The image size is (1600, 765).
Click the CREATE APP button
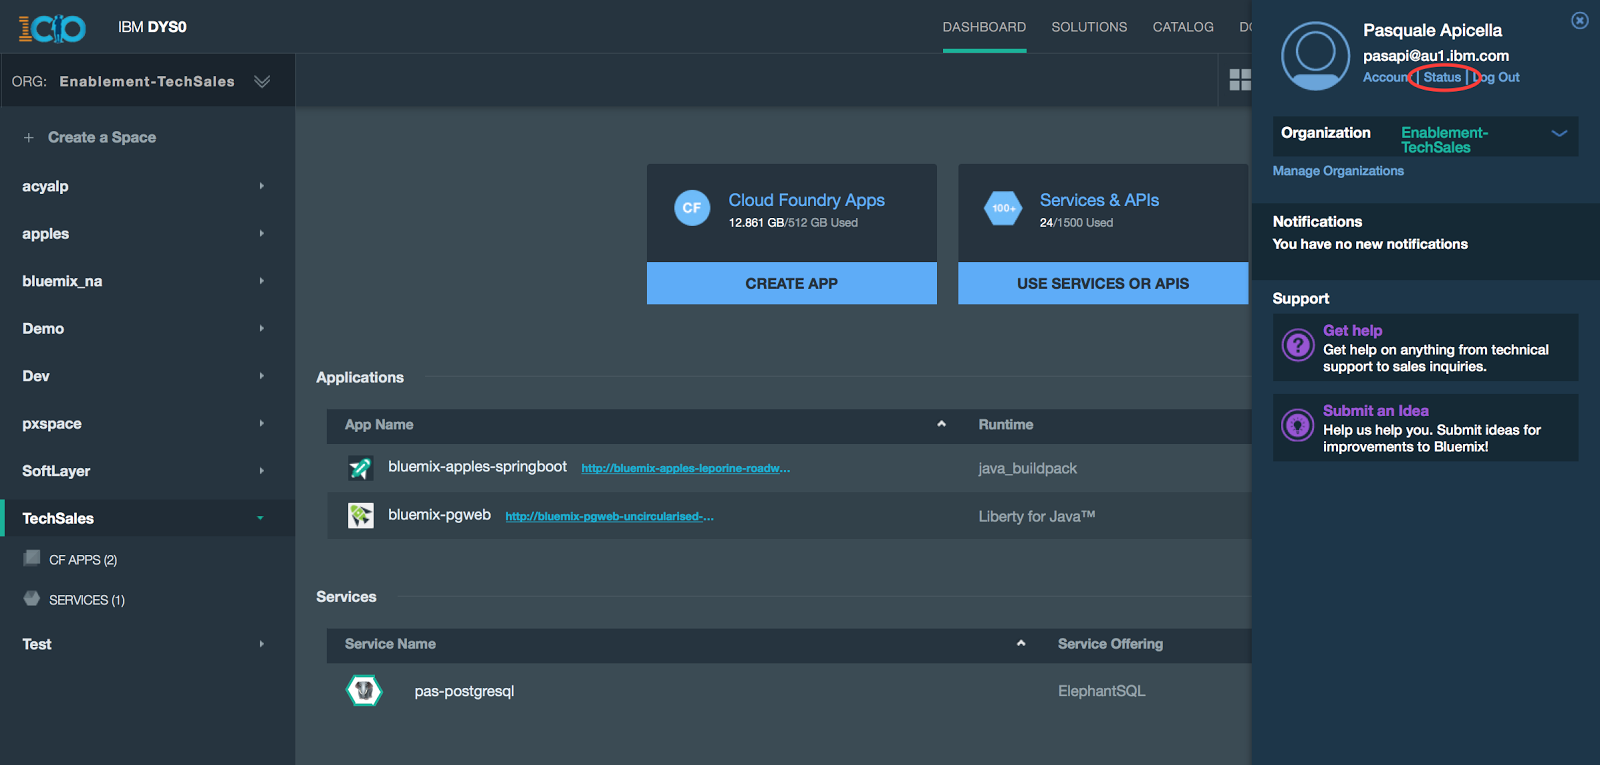[x=792, y=284]
